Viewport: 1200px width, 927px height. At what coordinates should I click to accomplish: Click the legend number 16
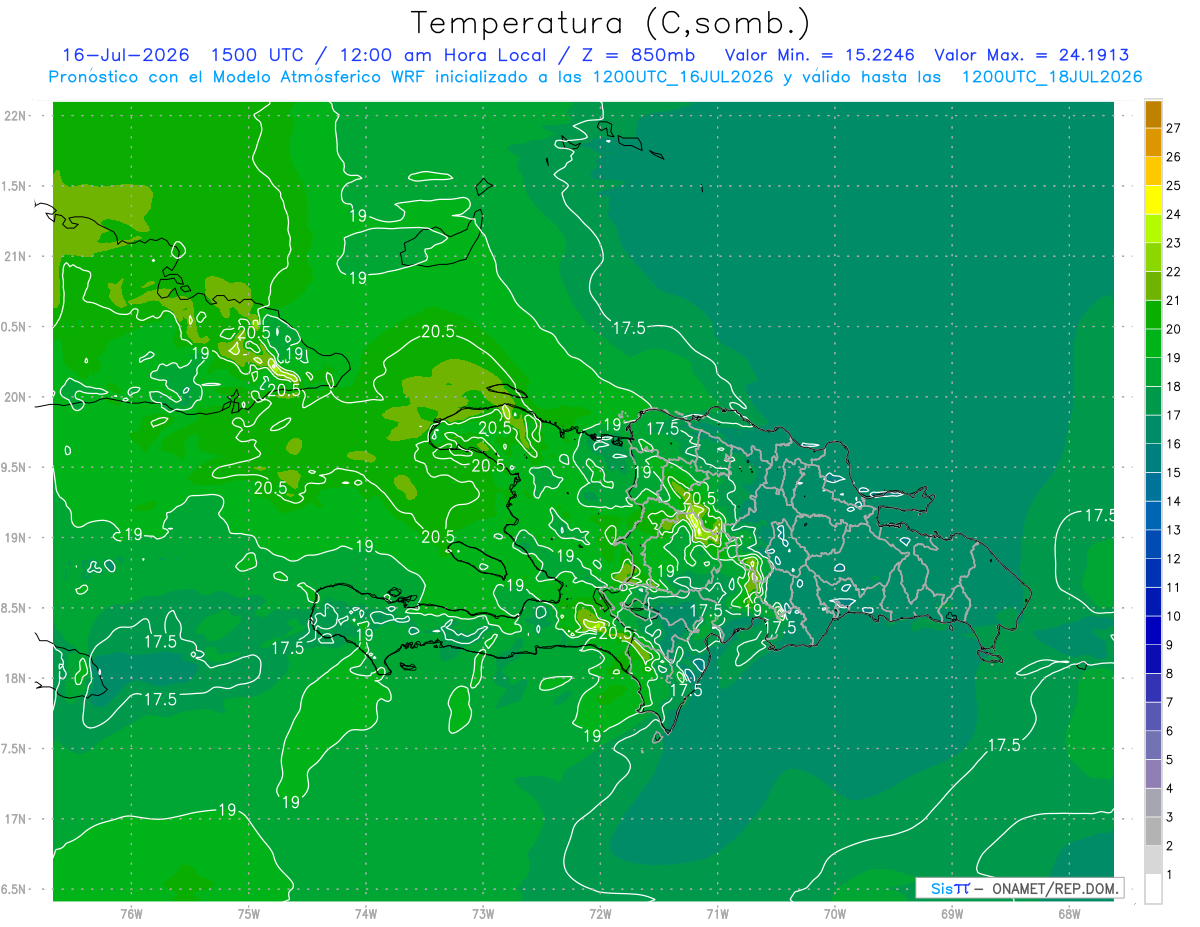pos(1174,444)
